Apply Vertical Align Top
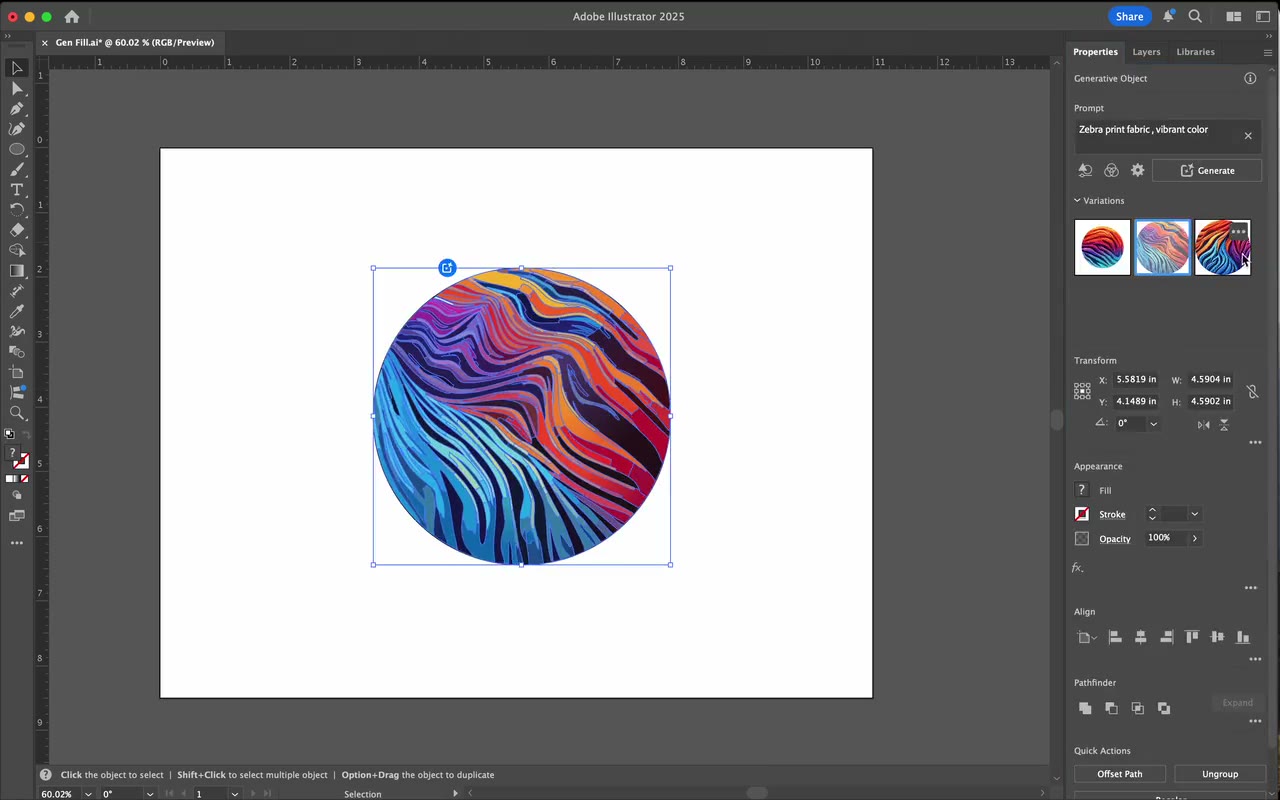Image resolution: width=1280 pixels, height=800 pixels. 1192,637
